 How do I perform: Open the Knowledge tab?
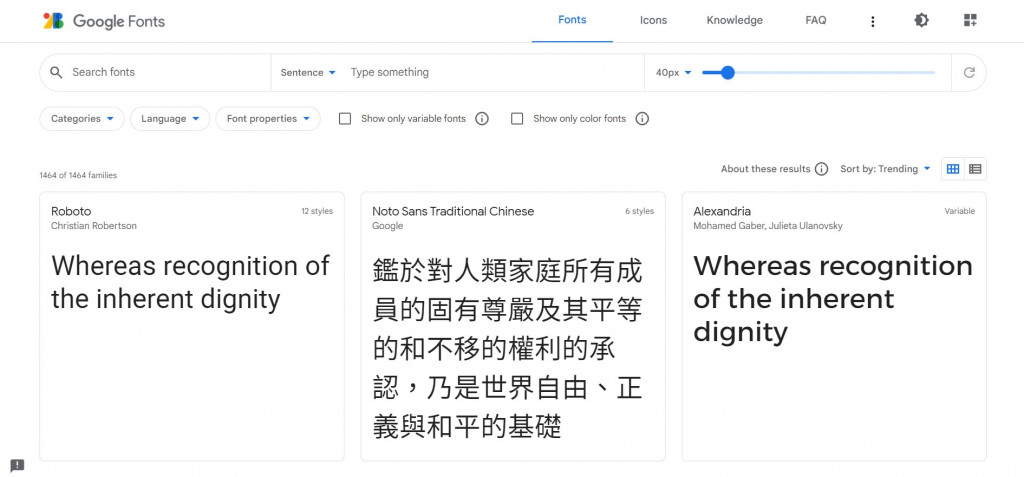coord(735,20)
